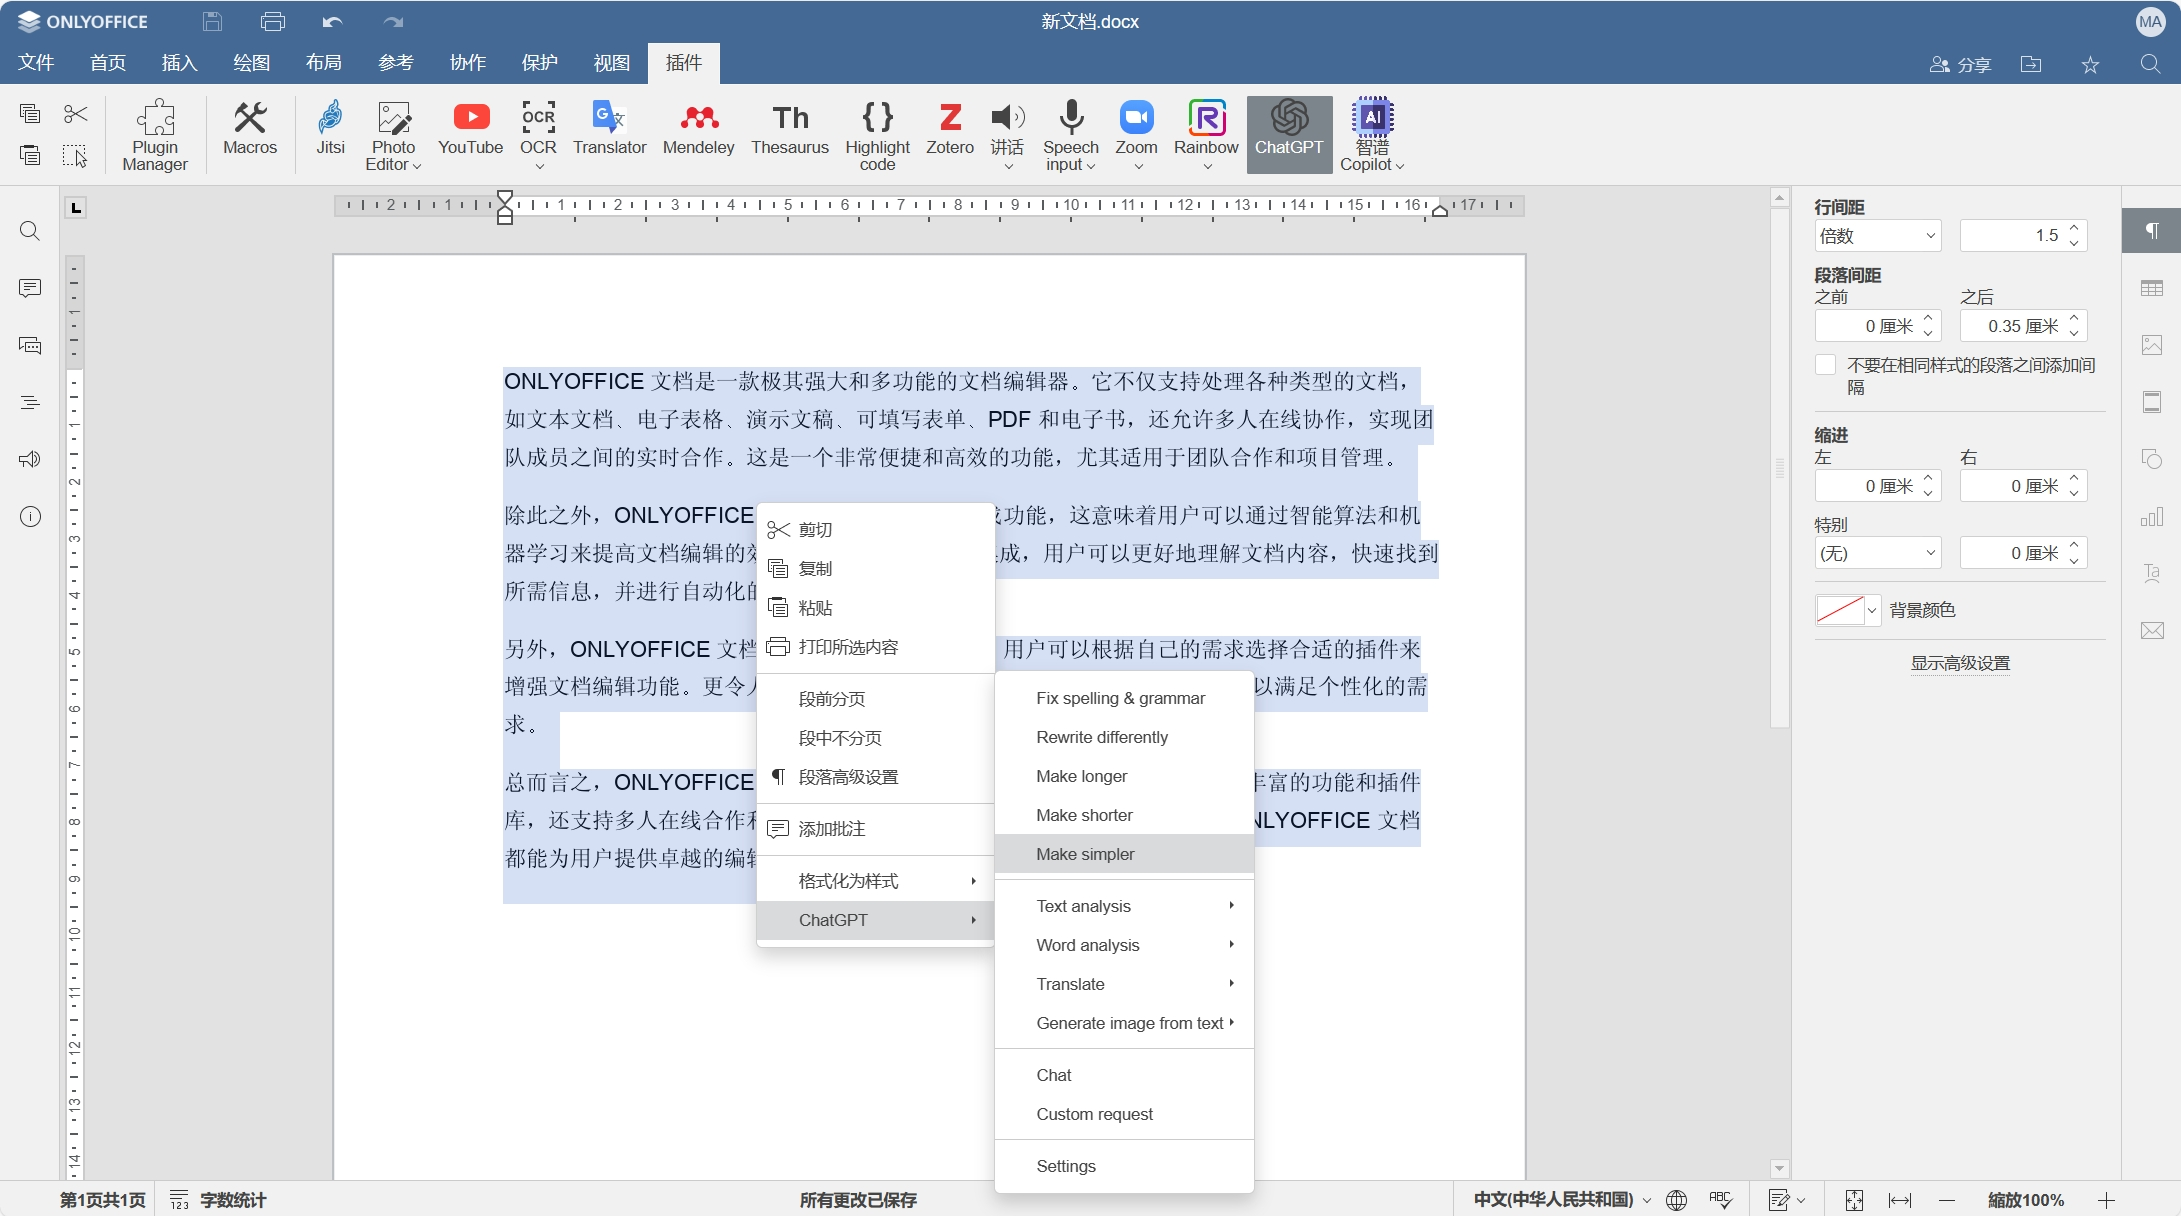Expand the background color dropdown arrow
This screenshot has height=1216, width=2181.
coord(1872,610)
